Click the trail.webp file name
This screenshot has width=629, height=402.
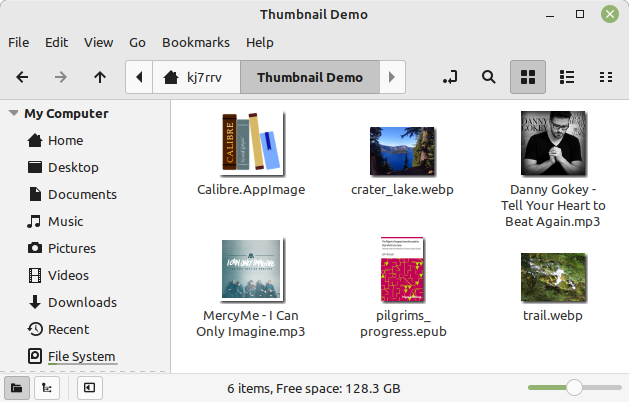pyautogui.click(x=553, y=315)
